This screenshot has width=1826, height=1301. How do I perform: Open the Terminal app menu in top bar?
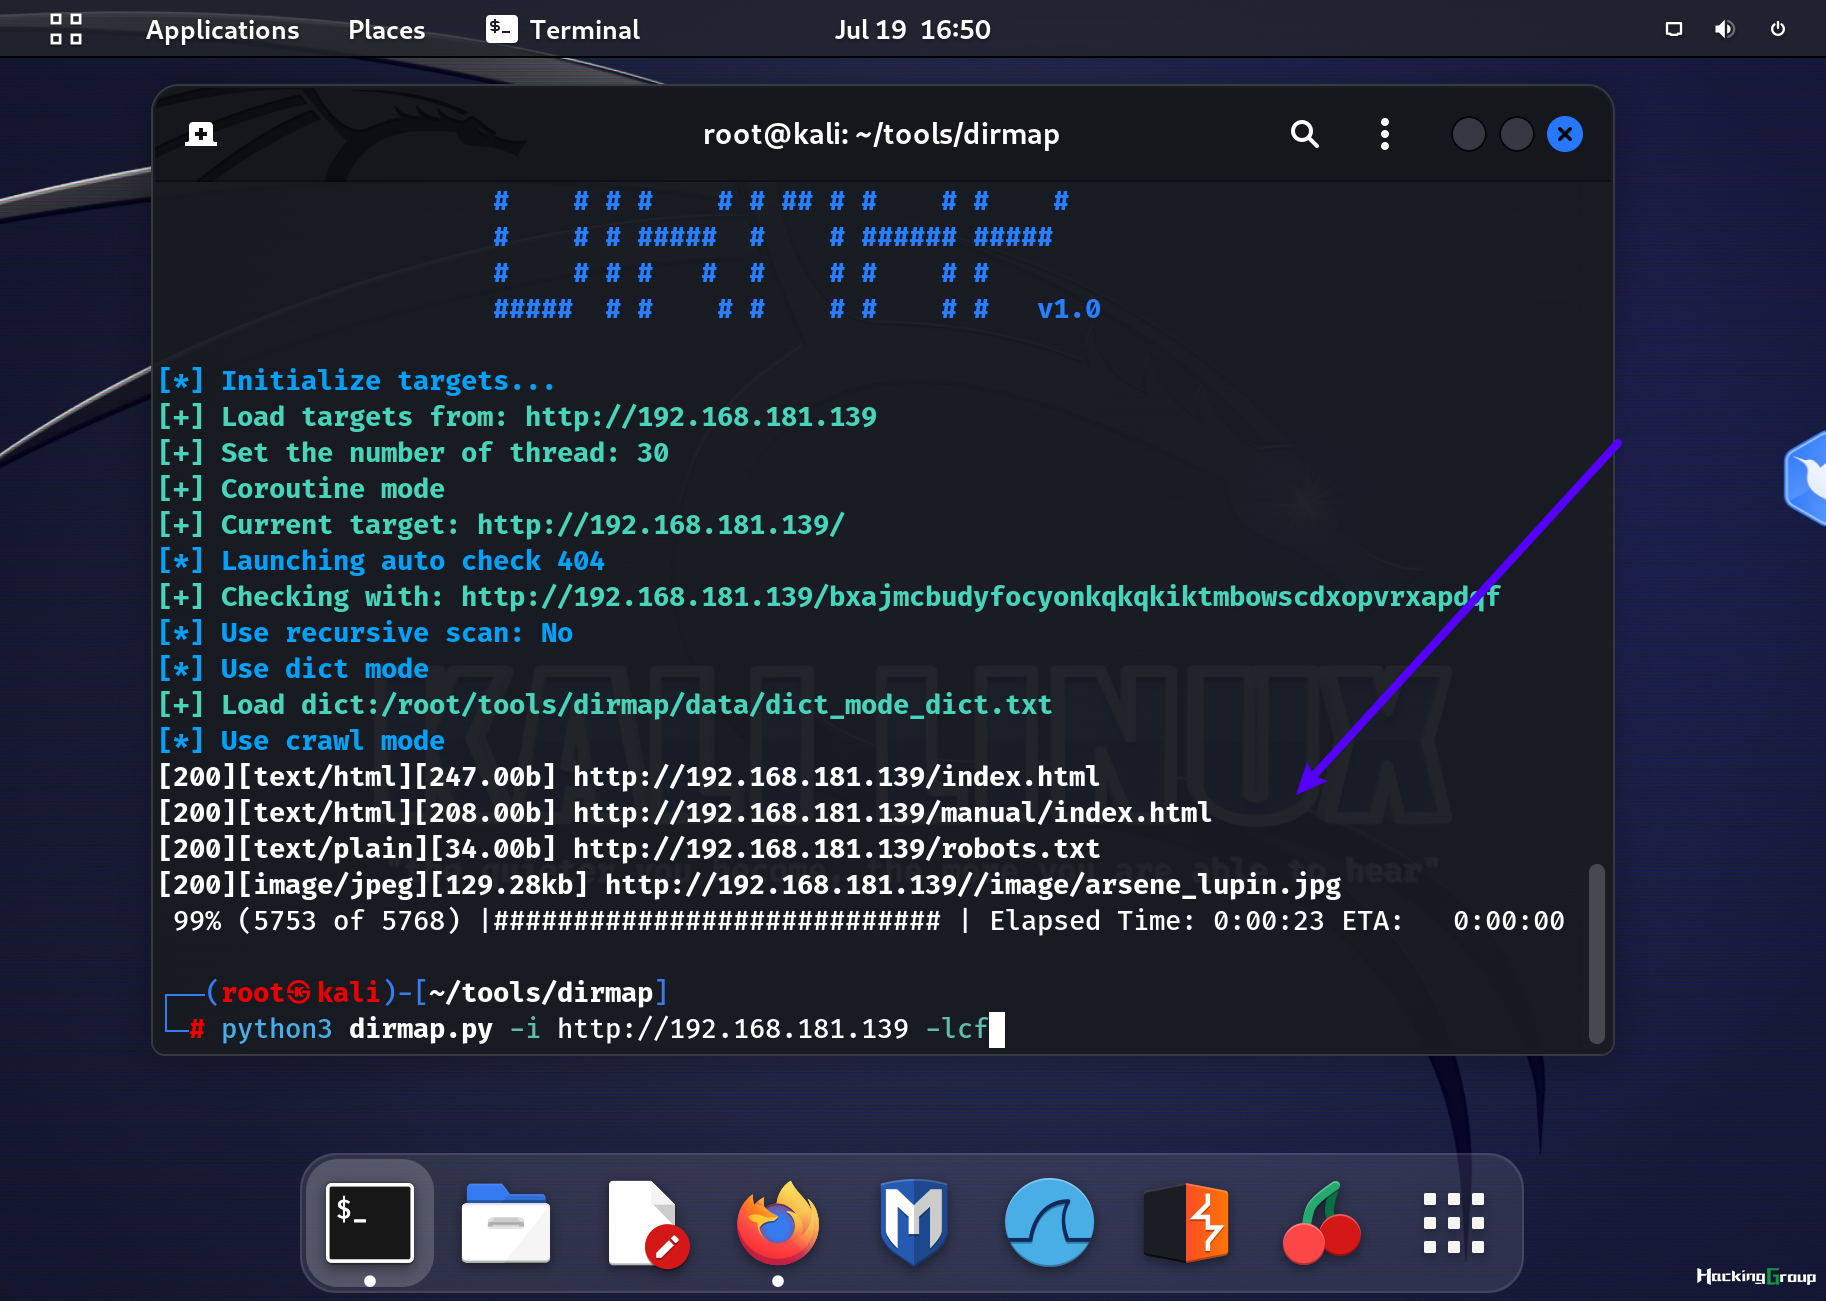(563, 30)
